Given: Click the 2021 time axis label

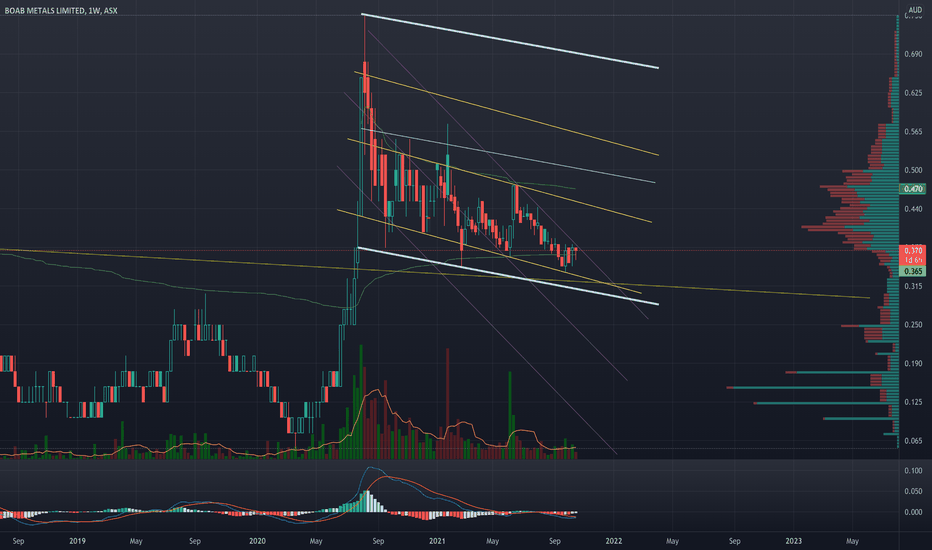Looking at the screenshot, I should (437, 541).
